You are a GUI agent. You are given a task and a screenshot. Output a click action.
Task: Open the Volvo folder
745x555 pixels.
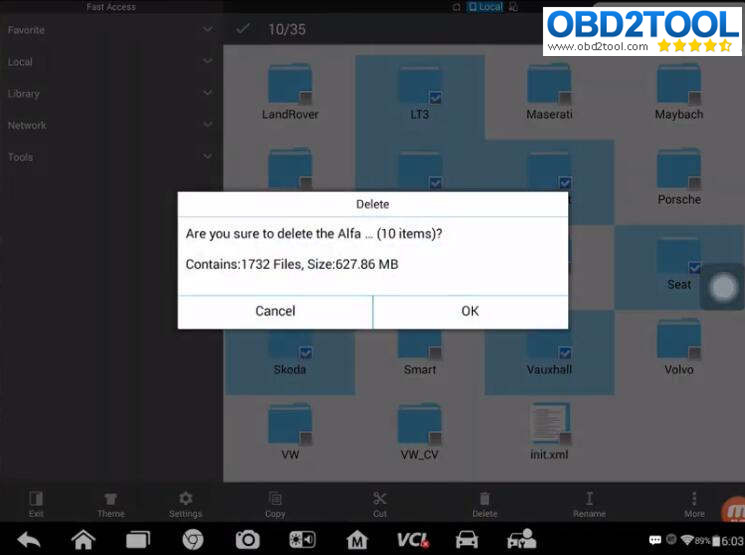pyautogui.click(x=678, y=347)
